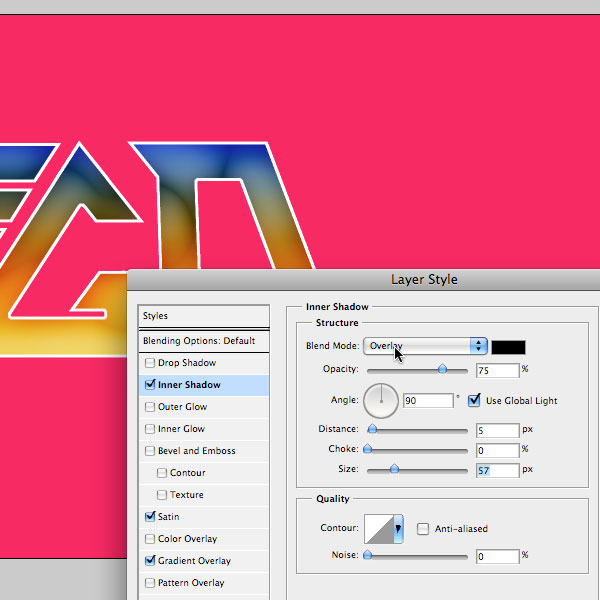Click the Angle value field showing 90
Image resolution: width=600 pixels, height=600 pixels.
[x=428, y=401]
